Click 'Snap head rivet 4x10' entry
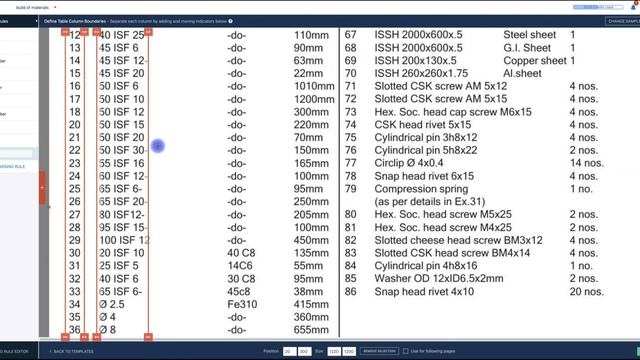The width and height of the screenshot is (640, 360). click(424, 291)
